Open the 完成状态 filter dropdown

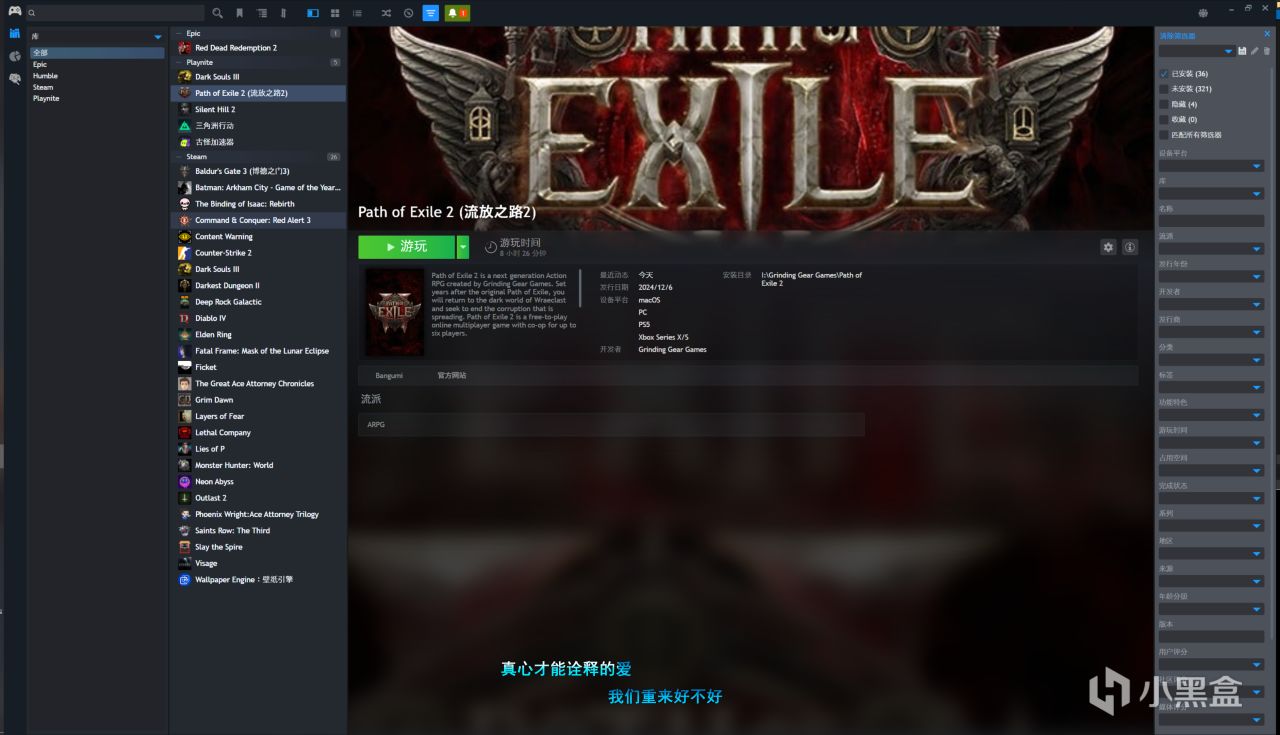(x=1211, y=498)
